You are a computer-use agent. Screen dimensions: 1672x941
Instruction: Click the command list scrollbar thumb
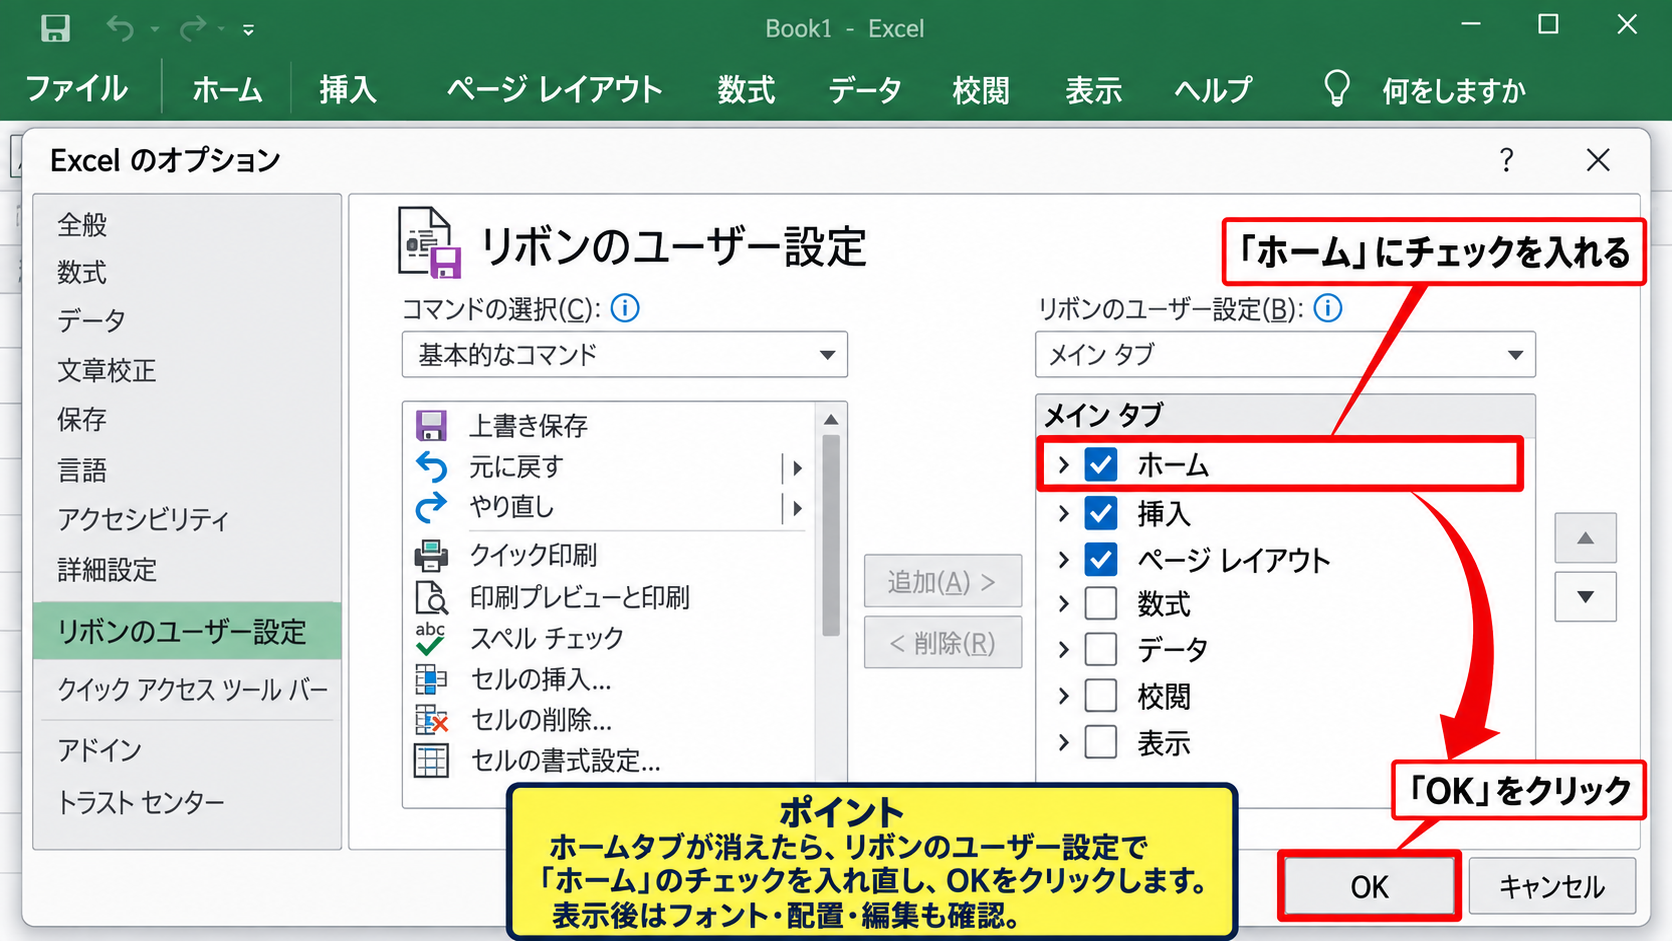831,535
